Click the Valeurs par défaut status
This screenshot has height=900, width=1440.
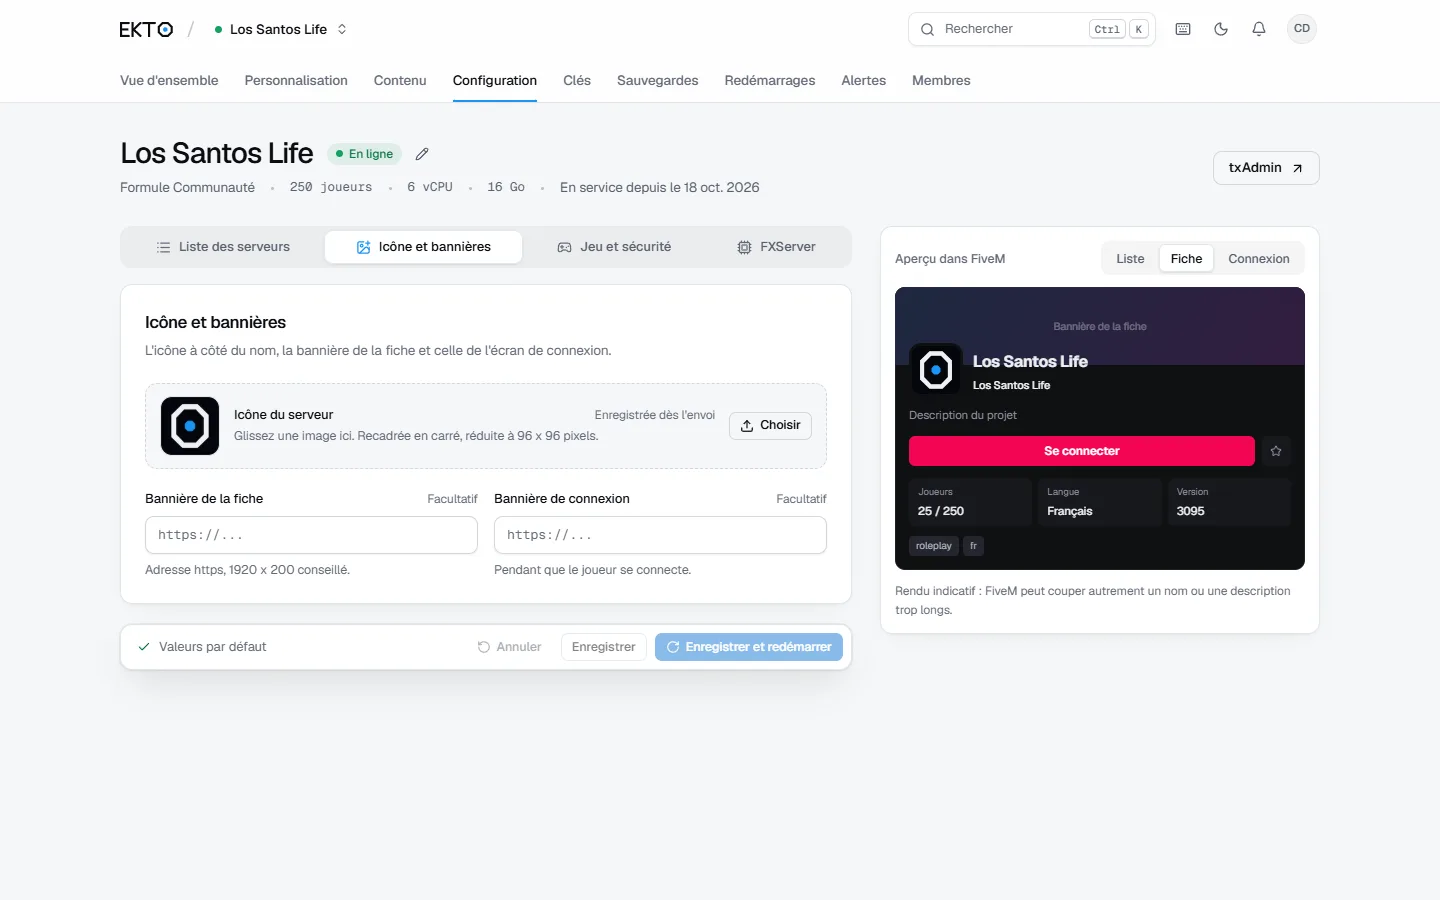click(202, 647)
